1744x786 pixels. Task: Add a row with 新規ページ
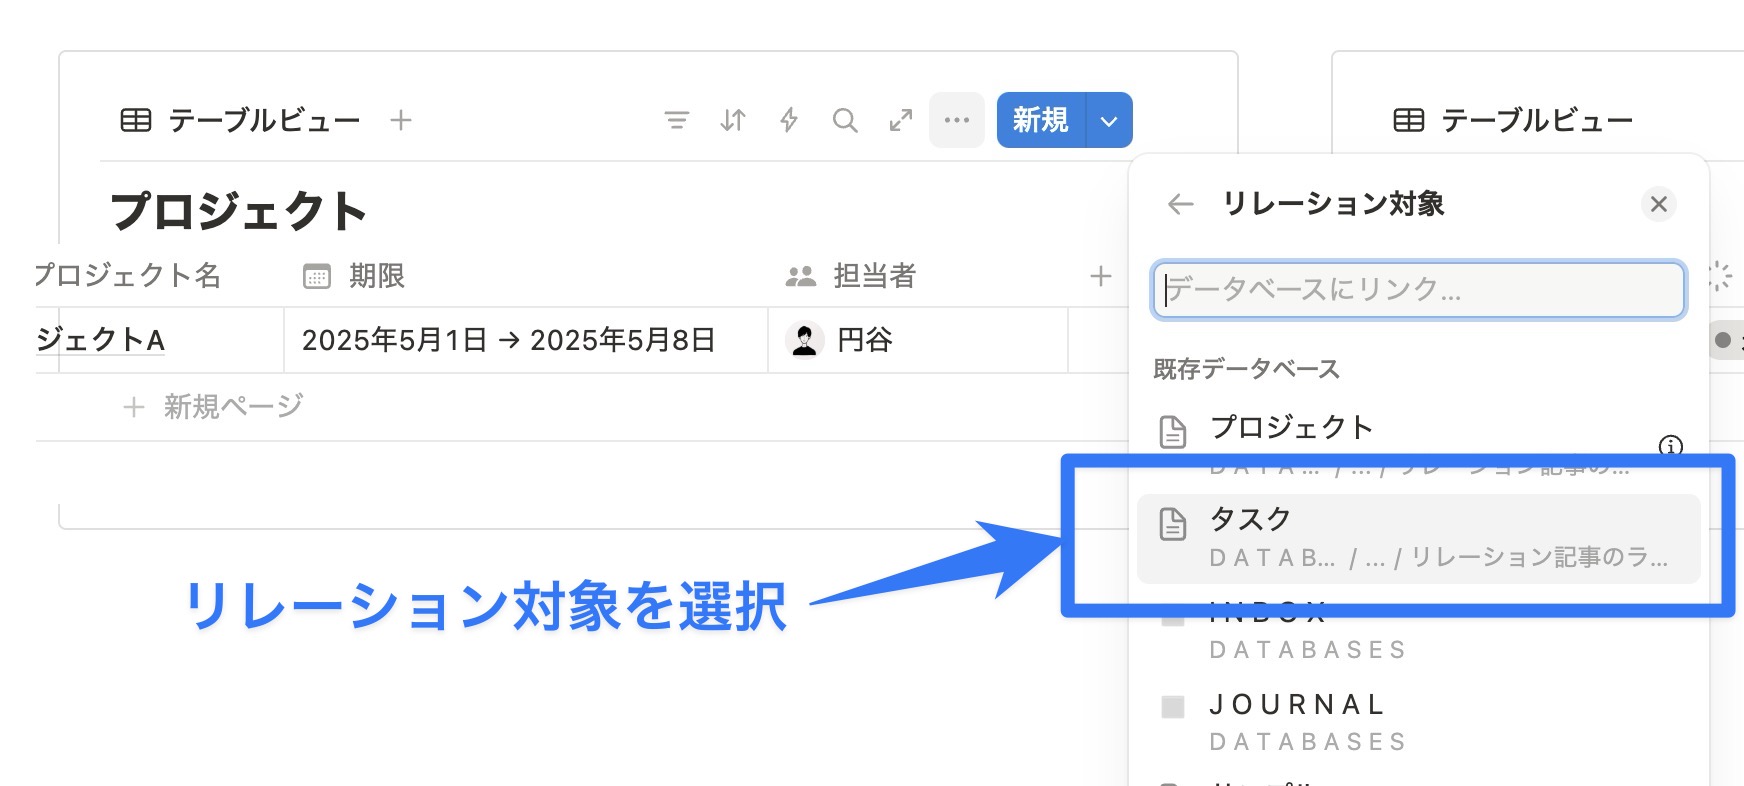point(213,407)
